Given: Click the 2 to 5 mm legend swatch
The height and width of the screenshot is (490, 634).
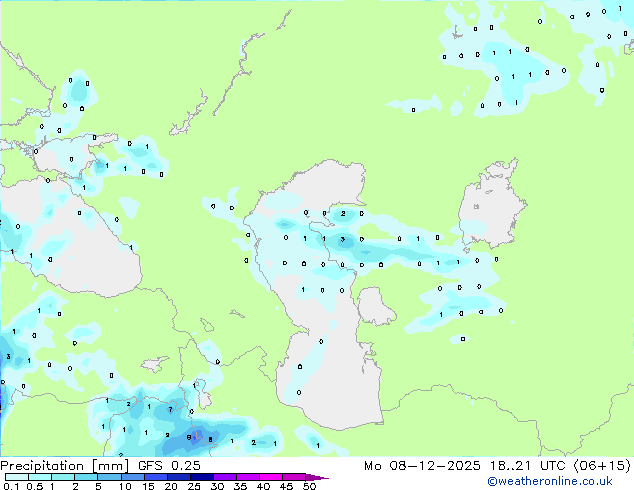Looking at the screenshot, I should (x=86, y=477).
